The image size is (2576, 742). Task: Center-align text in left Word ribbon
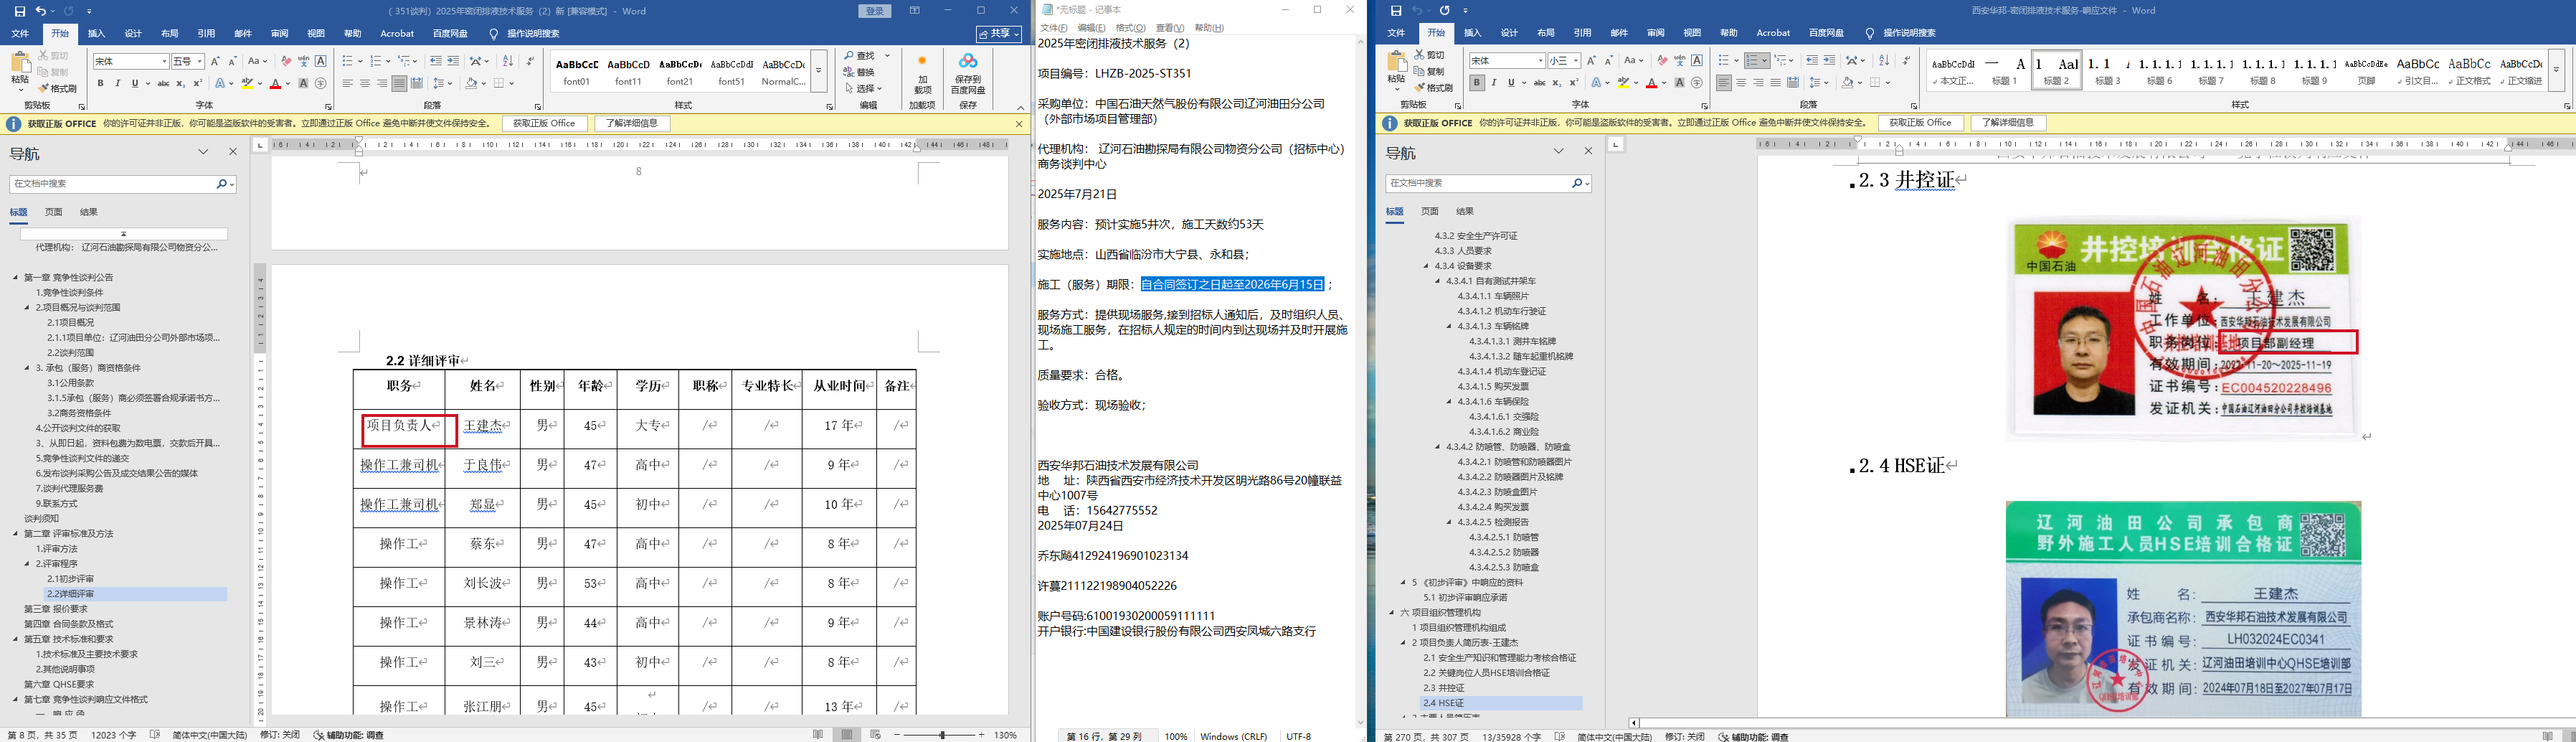coord(365,83)
